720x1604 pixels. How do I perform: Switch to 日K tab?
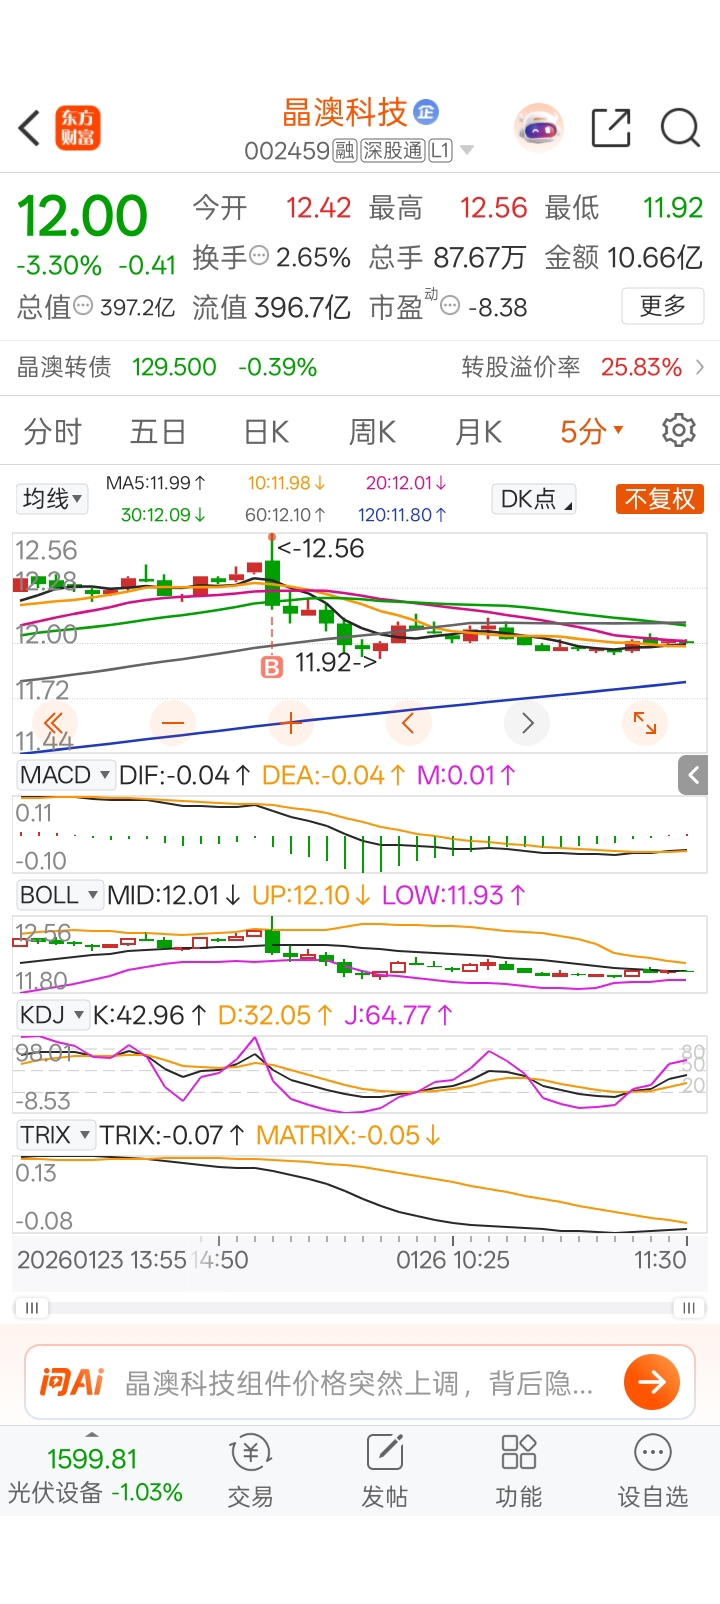coord(267,432)
